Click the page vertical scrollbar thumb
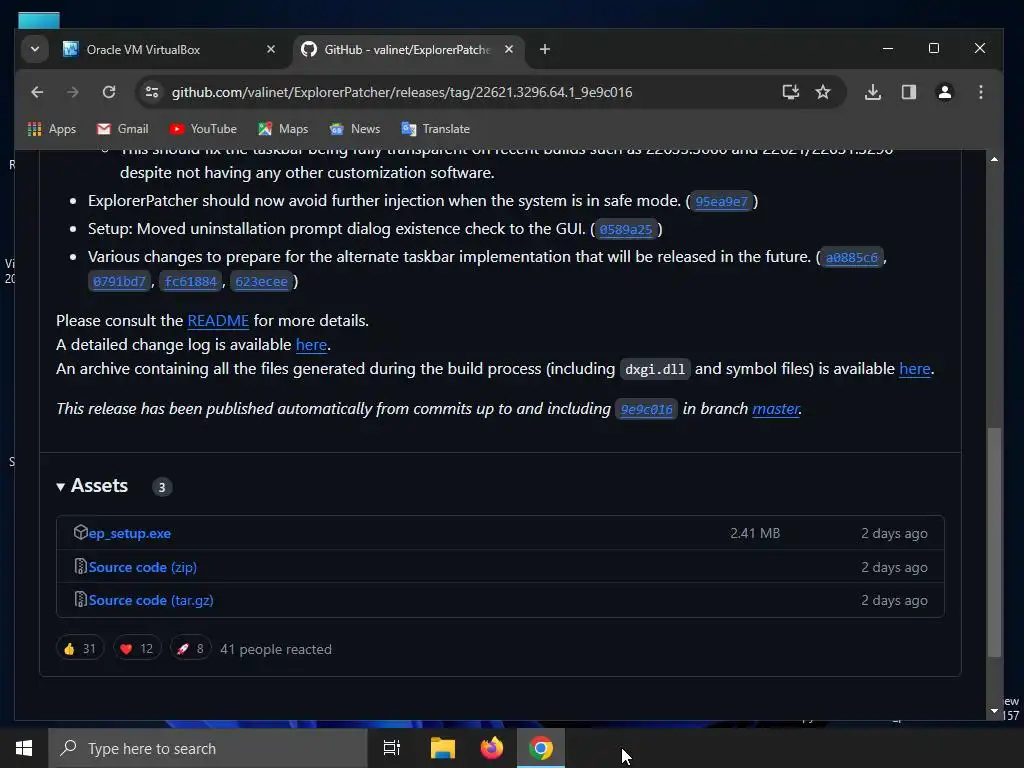Image resolution: width=1024 pixels, height=768 pixels. coord(994,542)
